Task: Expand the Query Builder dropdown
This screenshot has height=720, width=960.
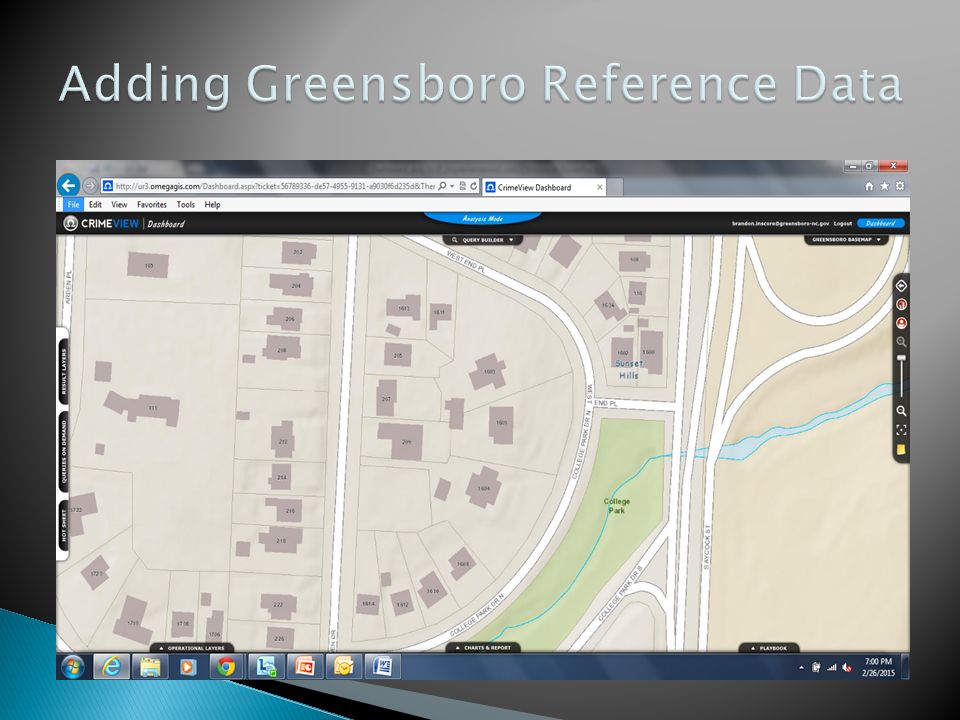Action: point(483,240)
